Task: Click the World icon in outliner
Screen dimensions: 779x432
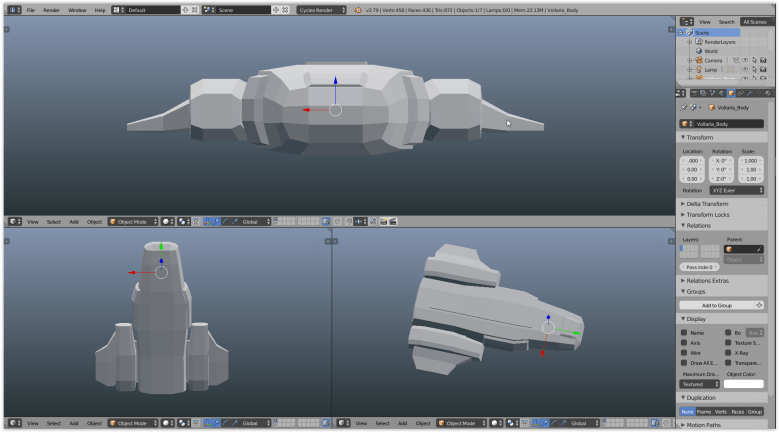Action: click(698, 51)
